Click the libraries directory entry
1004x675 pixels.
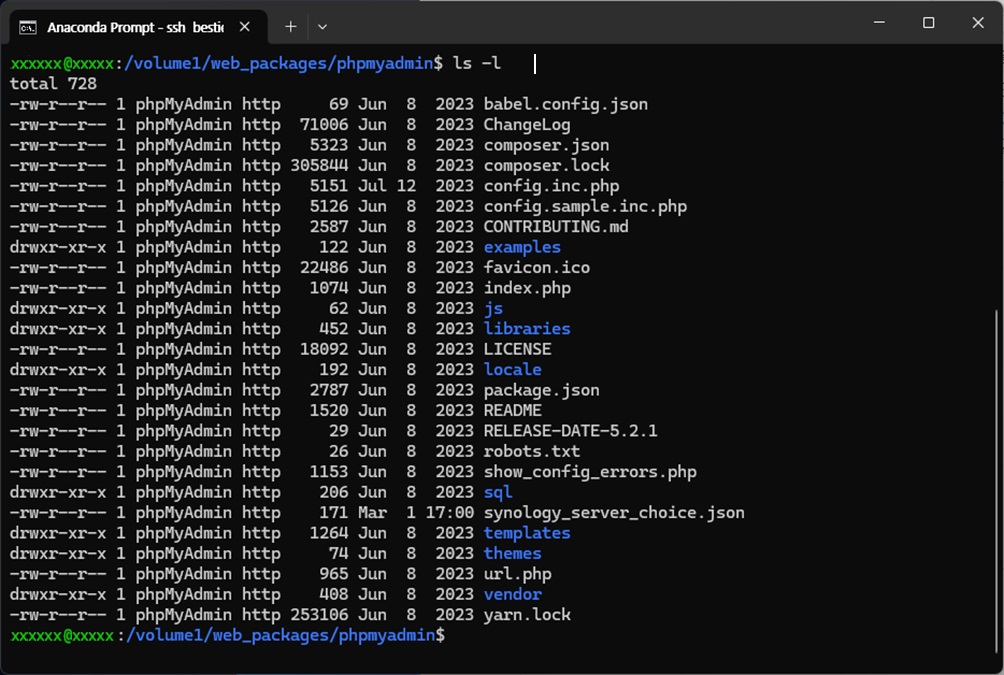pos(527,329)
